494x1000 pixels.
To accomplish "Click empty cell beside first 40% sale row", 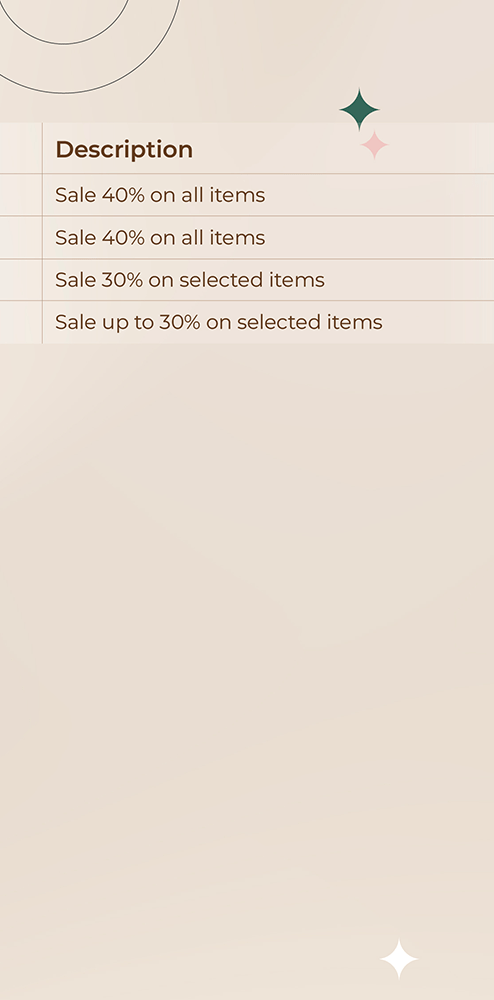I will point(21,195).
